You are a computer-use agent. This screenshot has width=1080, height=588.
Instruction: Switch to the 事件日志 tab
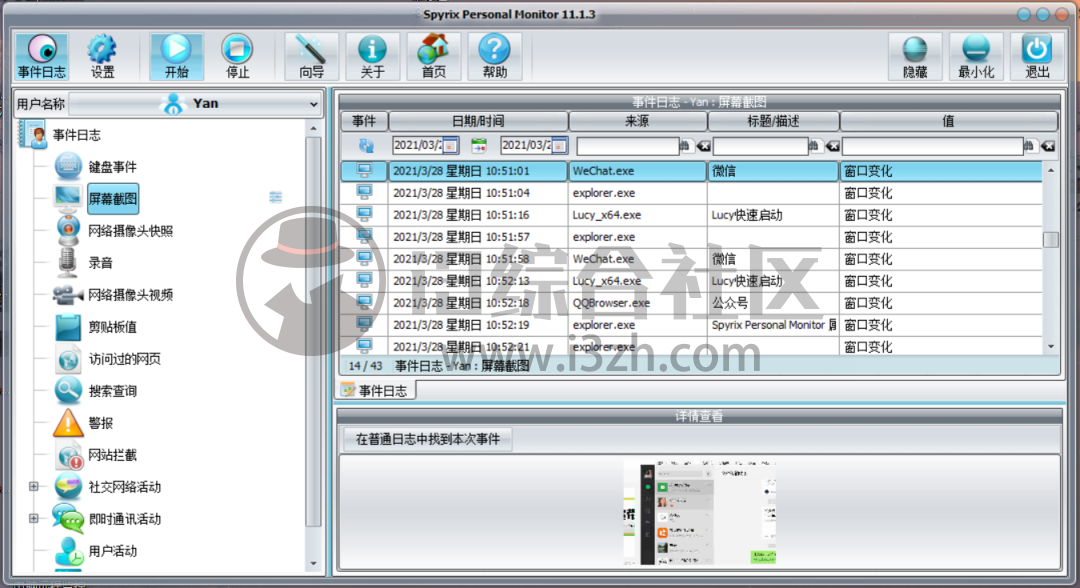376,390
